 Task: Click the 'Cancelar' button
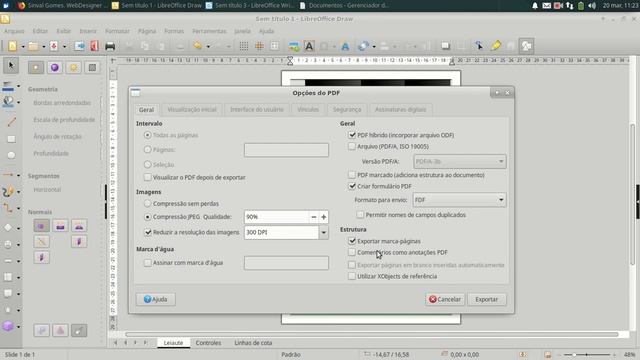point(445,299)
